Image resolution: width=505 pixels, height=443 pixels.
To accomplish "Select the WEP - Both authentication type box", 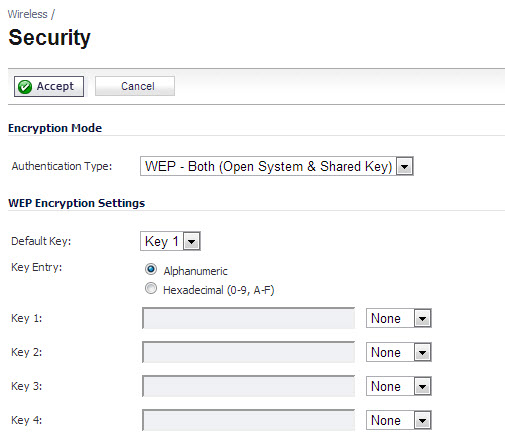I will tap(277, 166).
